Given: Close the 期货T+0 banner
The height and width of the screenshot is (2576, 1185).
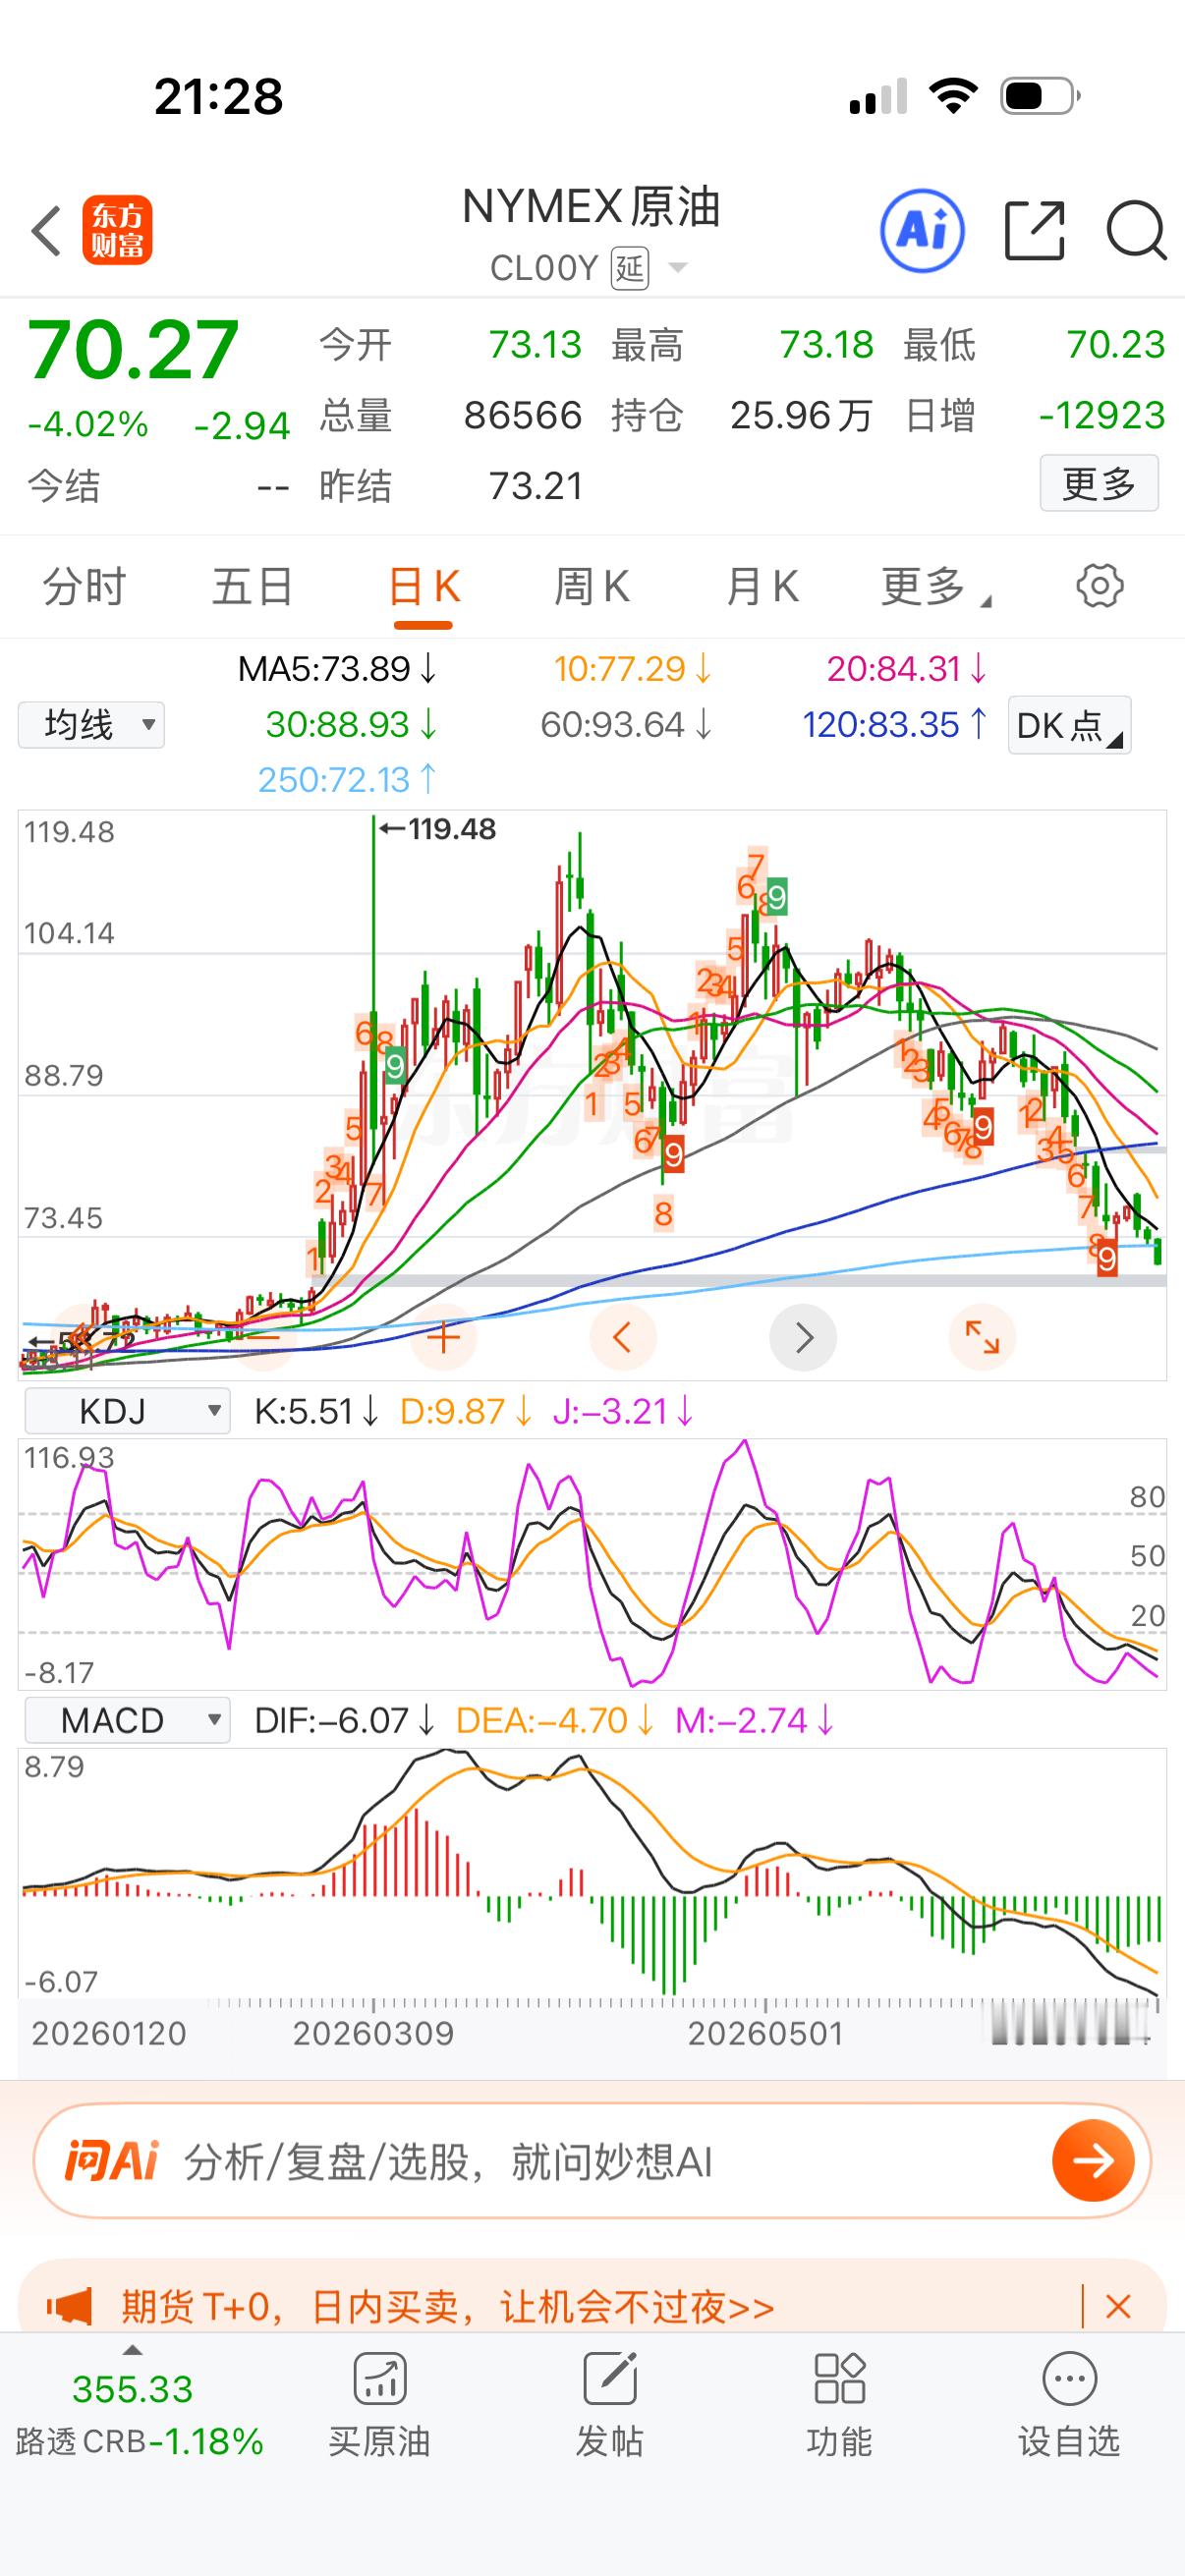Looking at the screenshot, I should 1118,2308.
